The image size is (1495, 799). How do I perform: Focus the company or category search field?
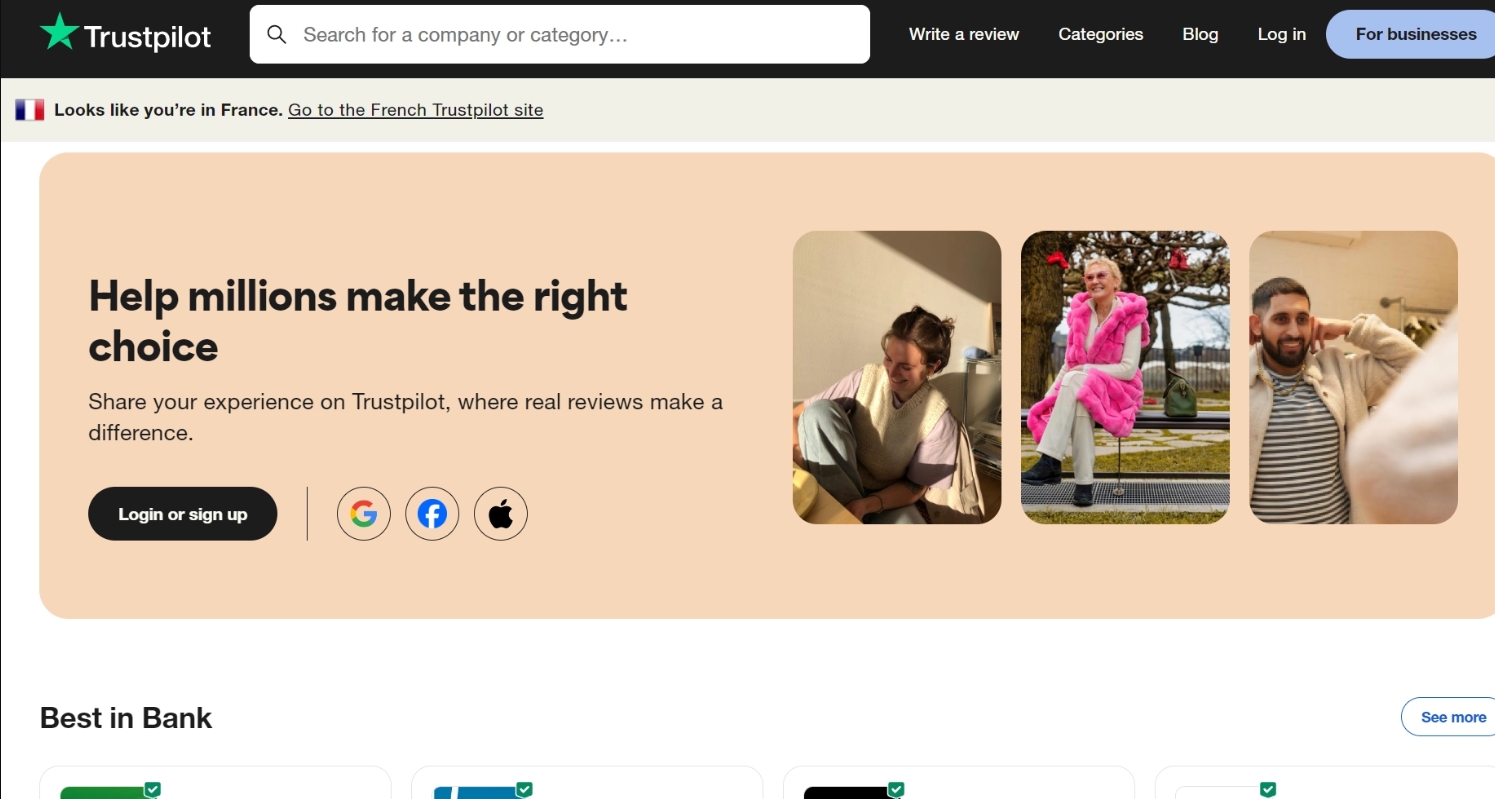[x=560, y=35]
